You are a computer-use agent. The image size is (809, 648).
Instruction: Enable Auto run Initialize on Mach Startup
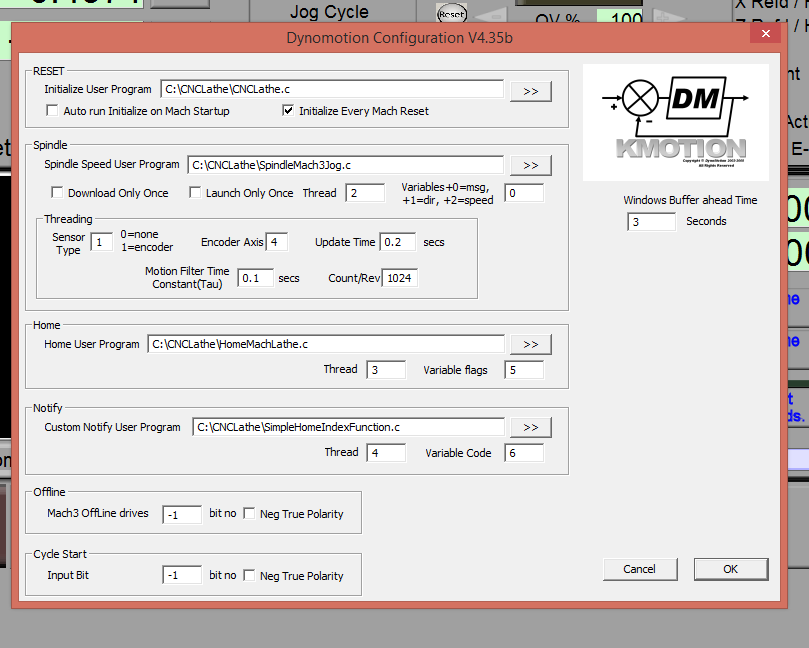54,112
